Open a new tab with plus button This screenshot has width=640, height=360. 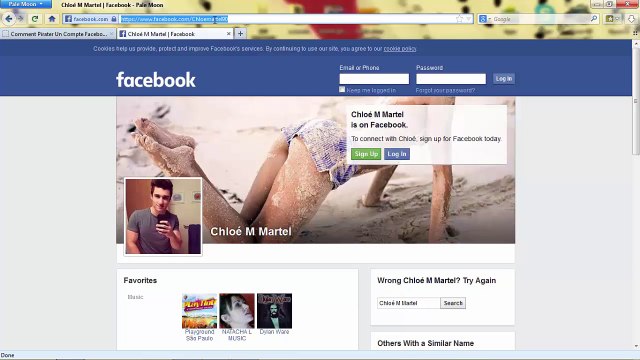(240, 34)
